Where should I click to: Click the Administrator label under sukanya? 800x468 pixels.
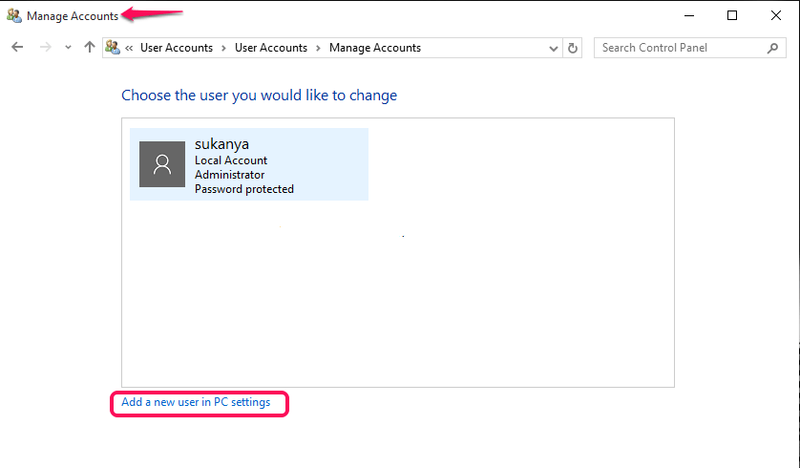point(230,175)
